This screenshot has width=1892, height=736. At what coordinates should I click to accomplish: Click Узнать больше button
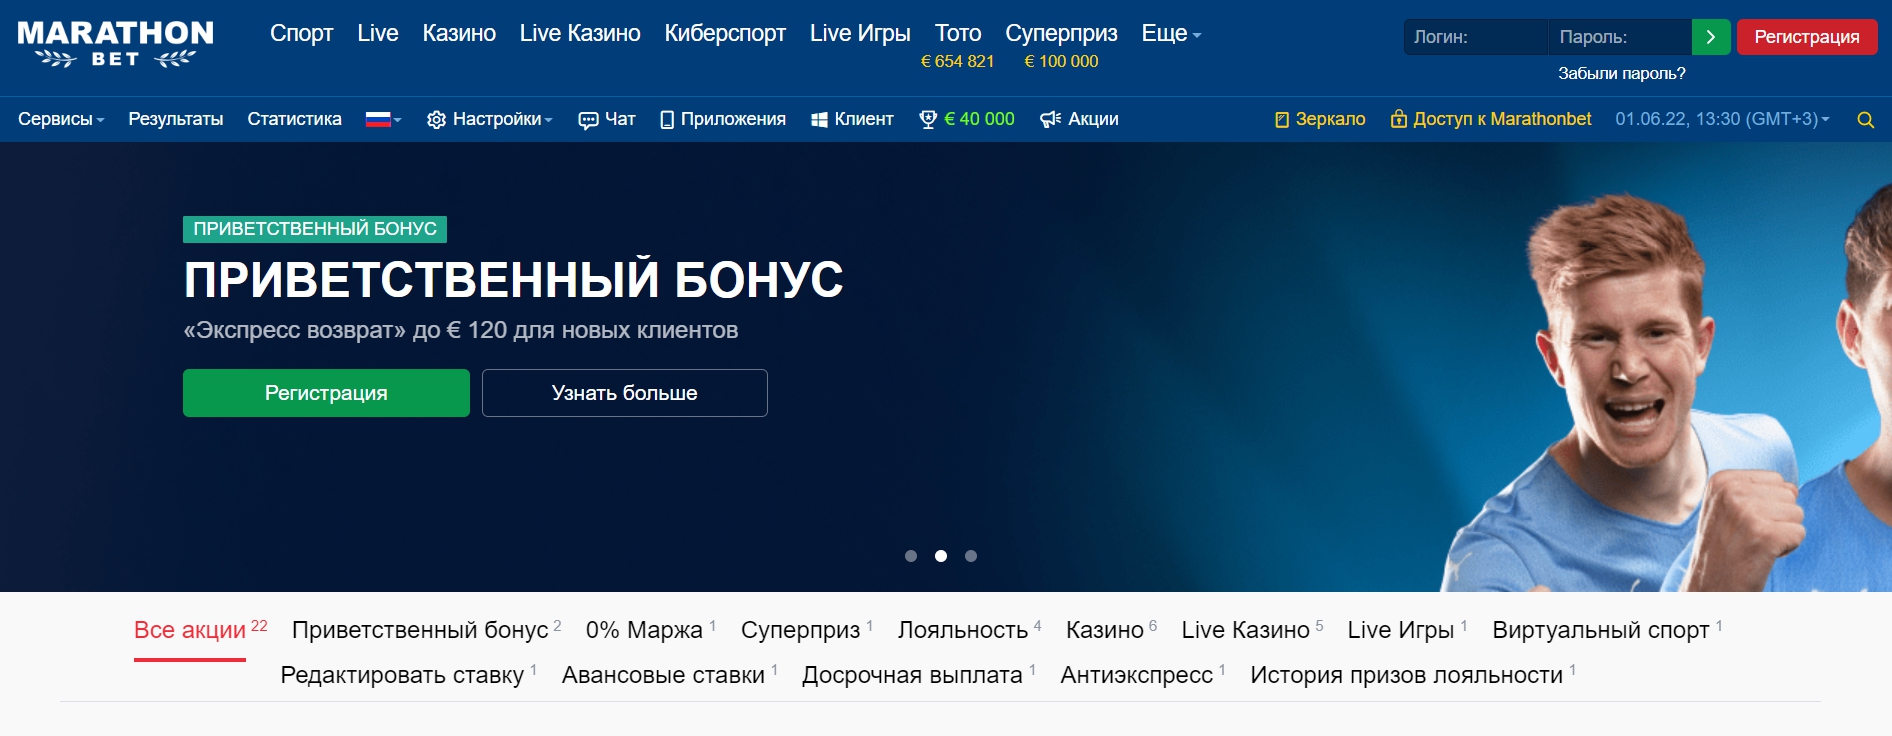(625, 393)
